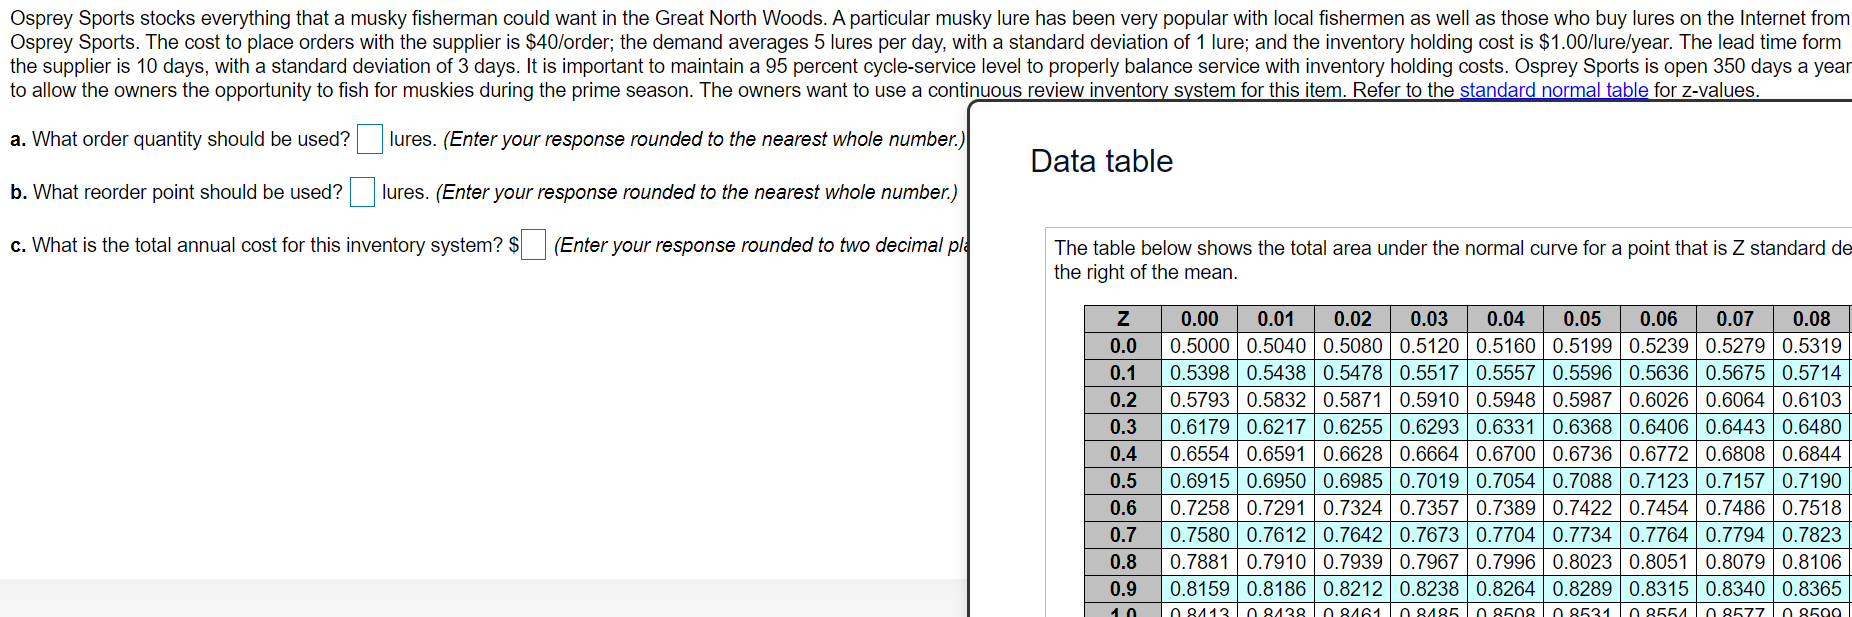The height and width of the screenshot is (617, 1852).
Task: Click table value 0.8289
Action: click(1582, 589)
